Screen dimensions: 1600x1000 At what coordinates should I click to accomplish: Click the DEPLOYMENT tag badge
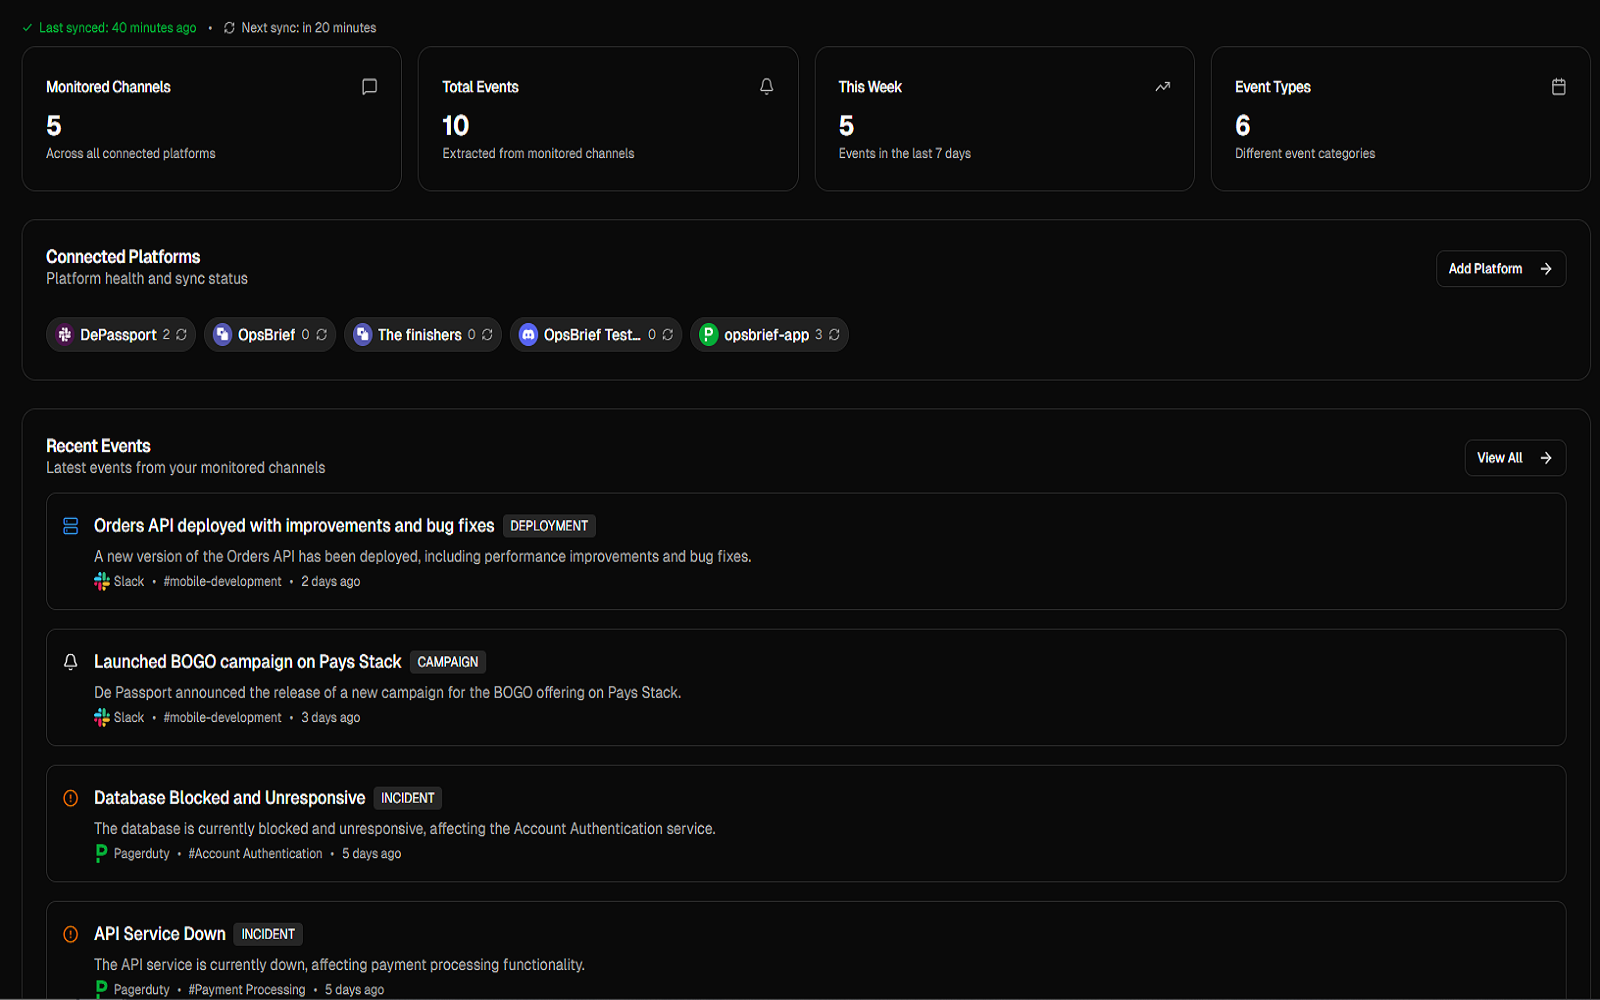549,526
